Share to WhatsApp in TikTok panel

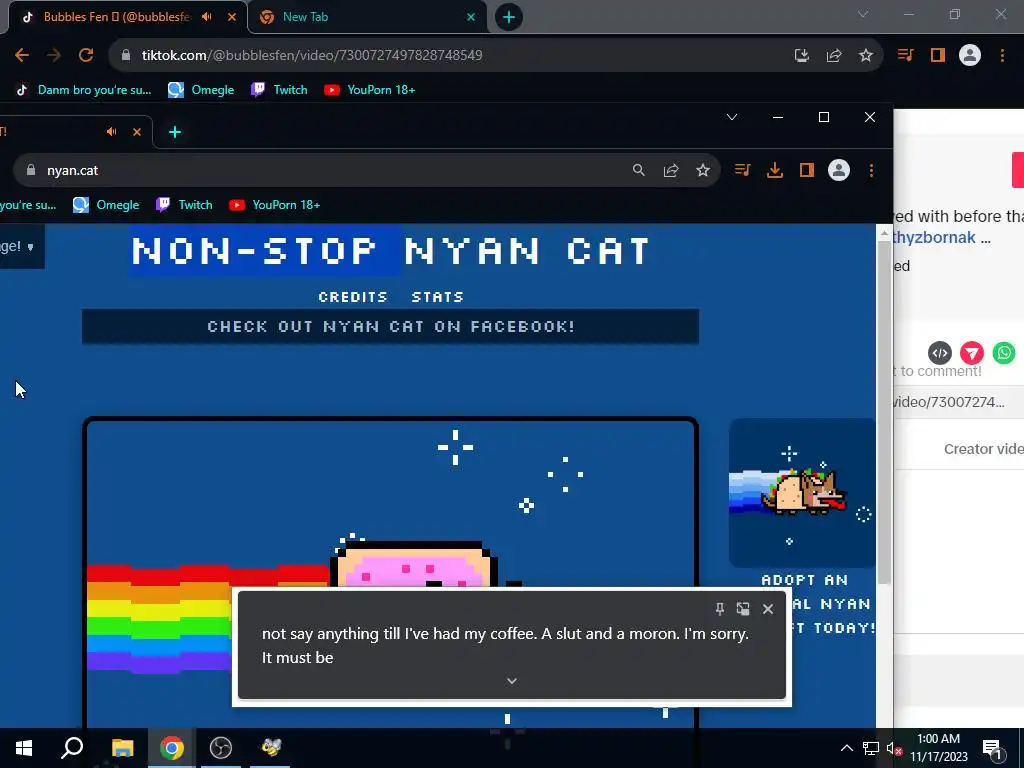click(x=1004, y=353)
